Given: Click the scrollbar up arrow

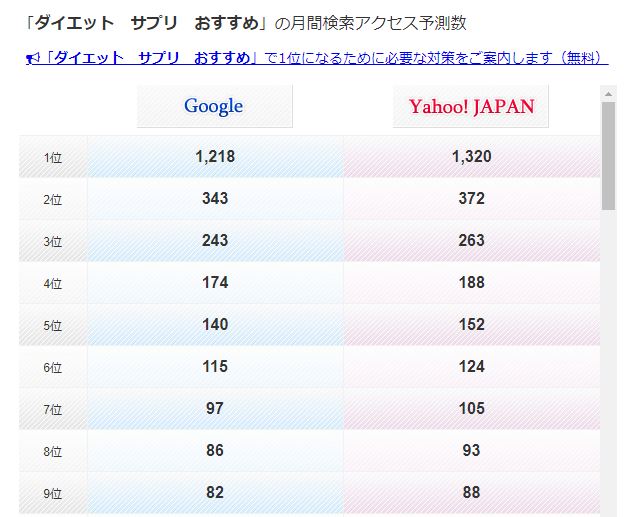Looking at the screenshot, I should point(608,94).
